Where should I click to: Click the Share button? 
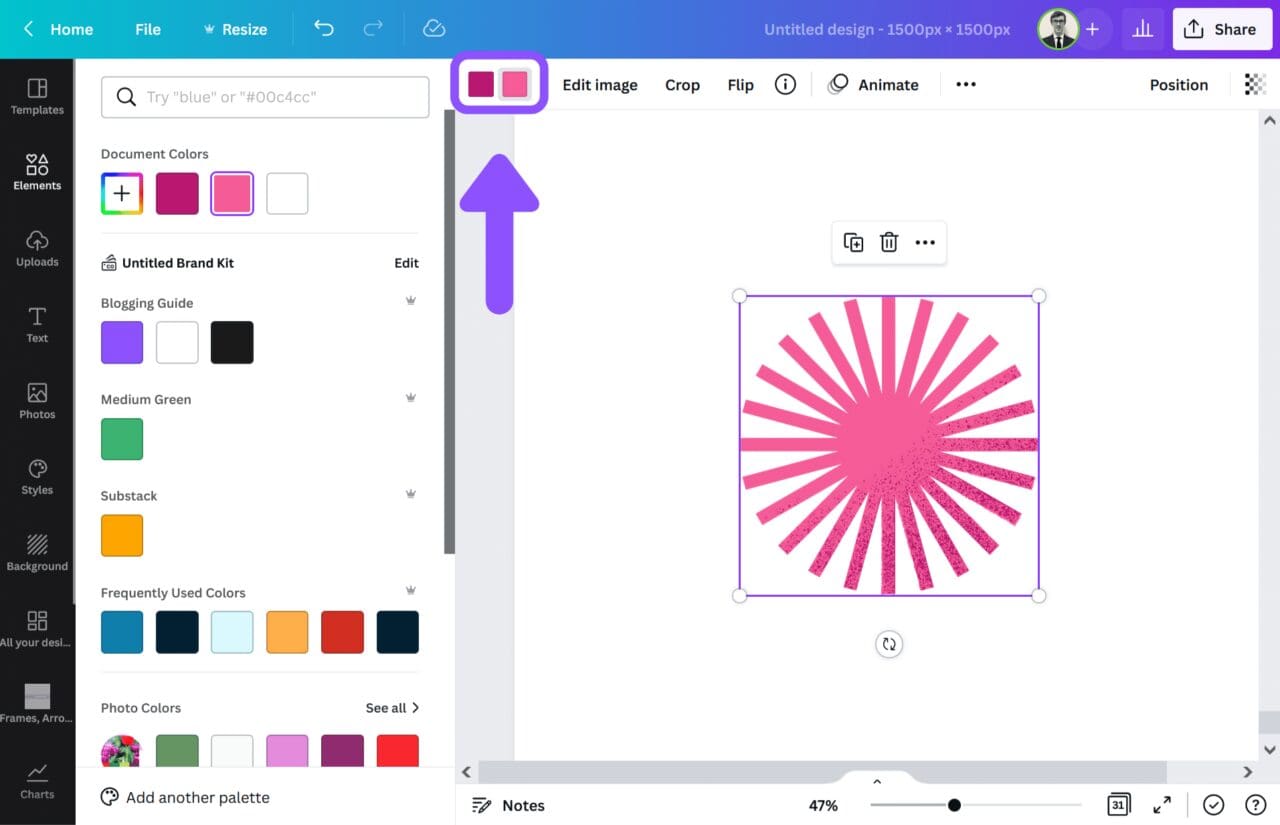point(1222,29)
